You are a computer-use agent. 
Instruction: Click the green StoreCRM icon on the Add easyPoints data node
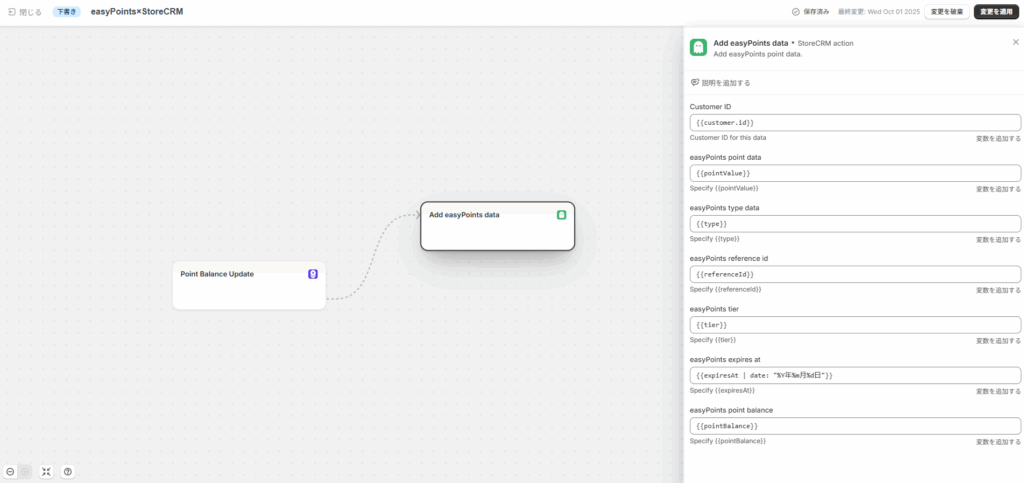coord(562,215)
